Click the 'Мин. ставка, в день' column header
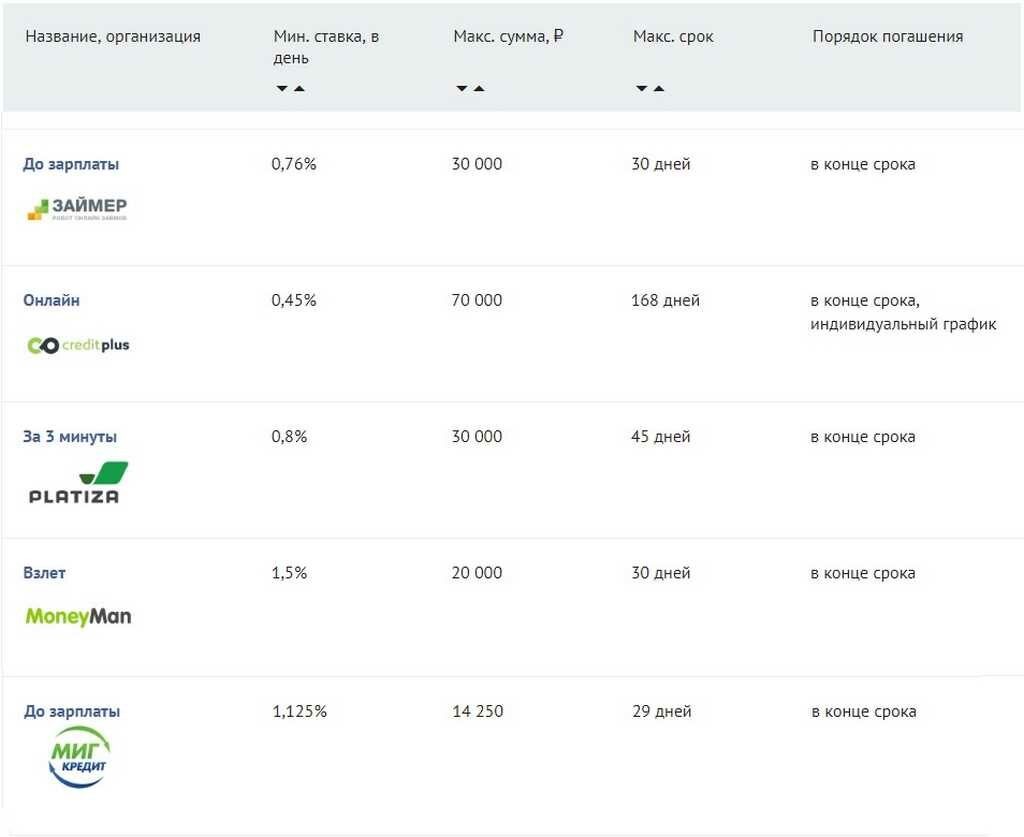Image resolution: width=1024 pixels, height=837 pixels. (x=327, y=47)
